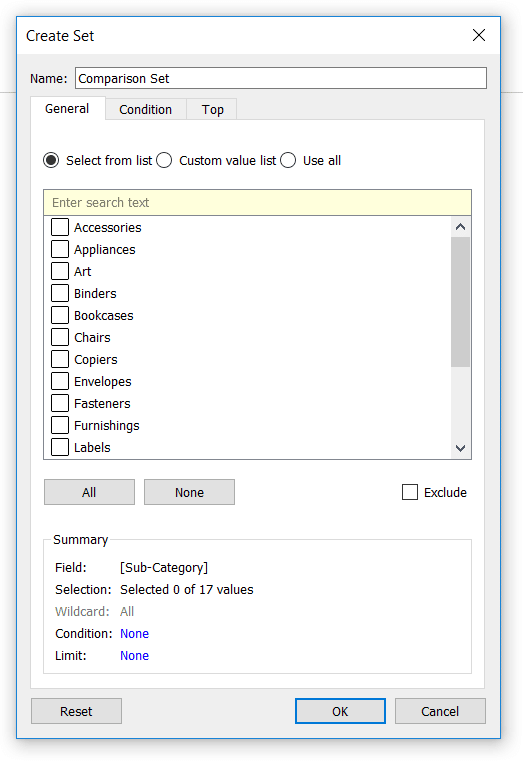
Task: Click the None selection button
Action: (189, 492)
